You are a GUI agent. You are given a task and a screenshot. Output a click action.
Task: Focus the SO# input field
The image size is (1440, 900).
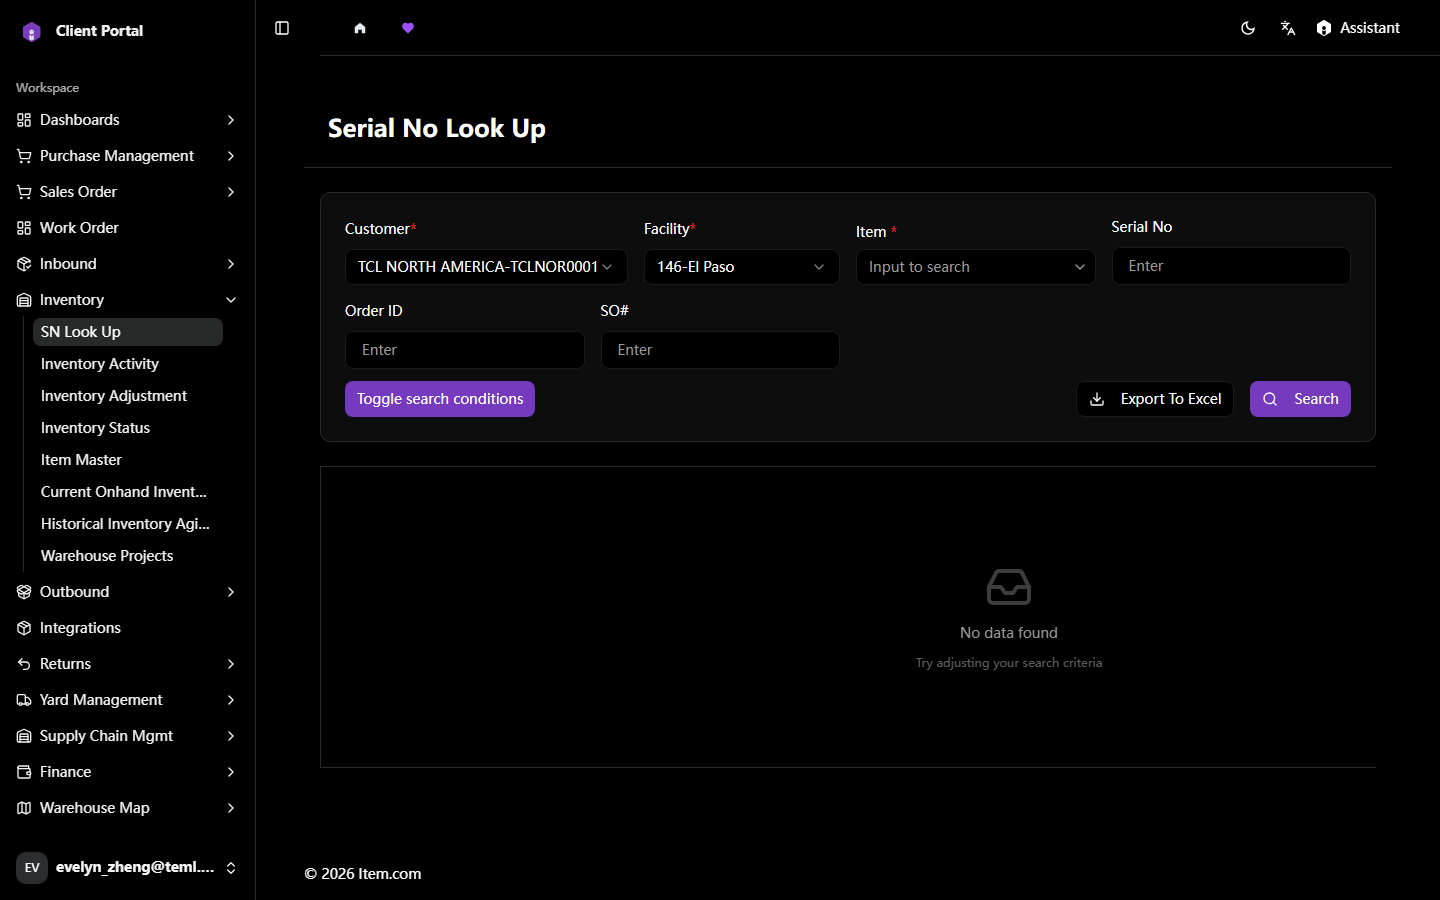click(720, 350)
